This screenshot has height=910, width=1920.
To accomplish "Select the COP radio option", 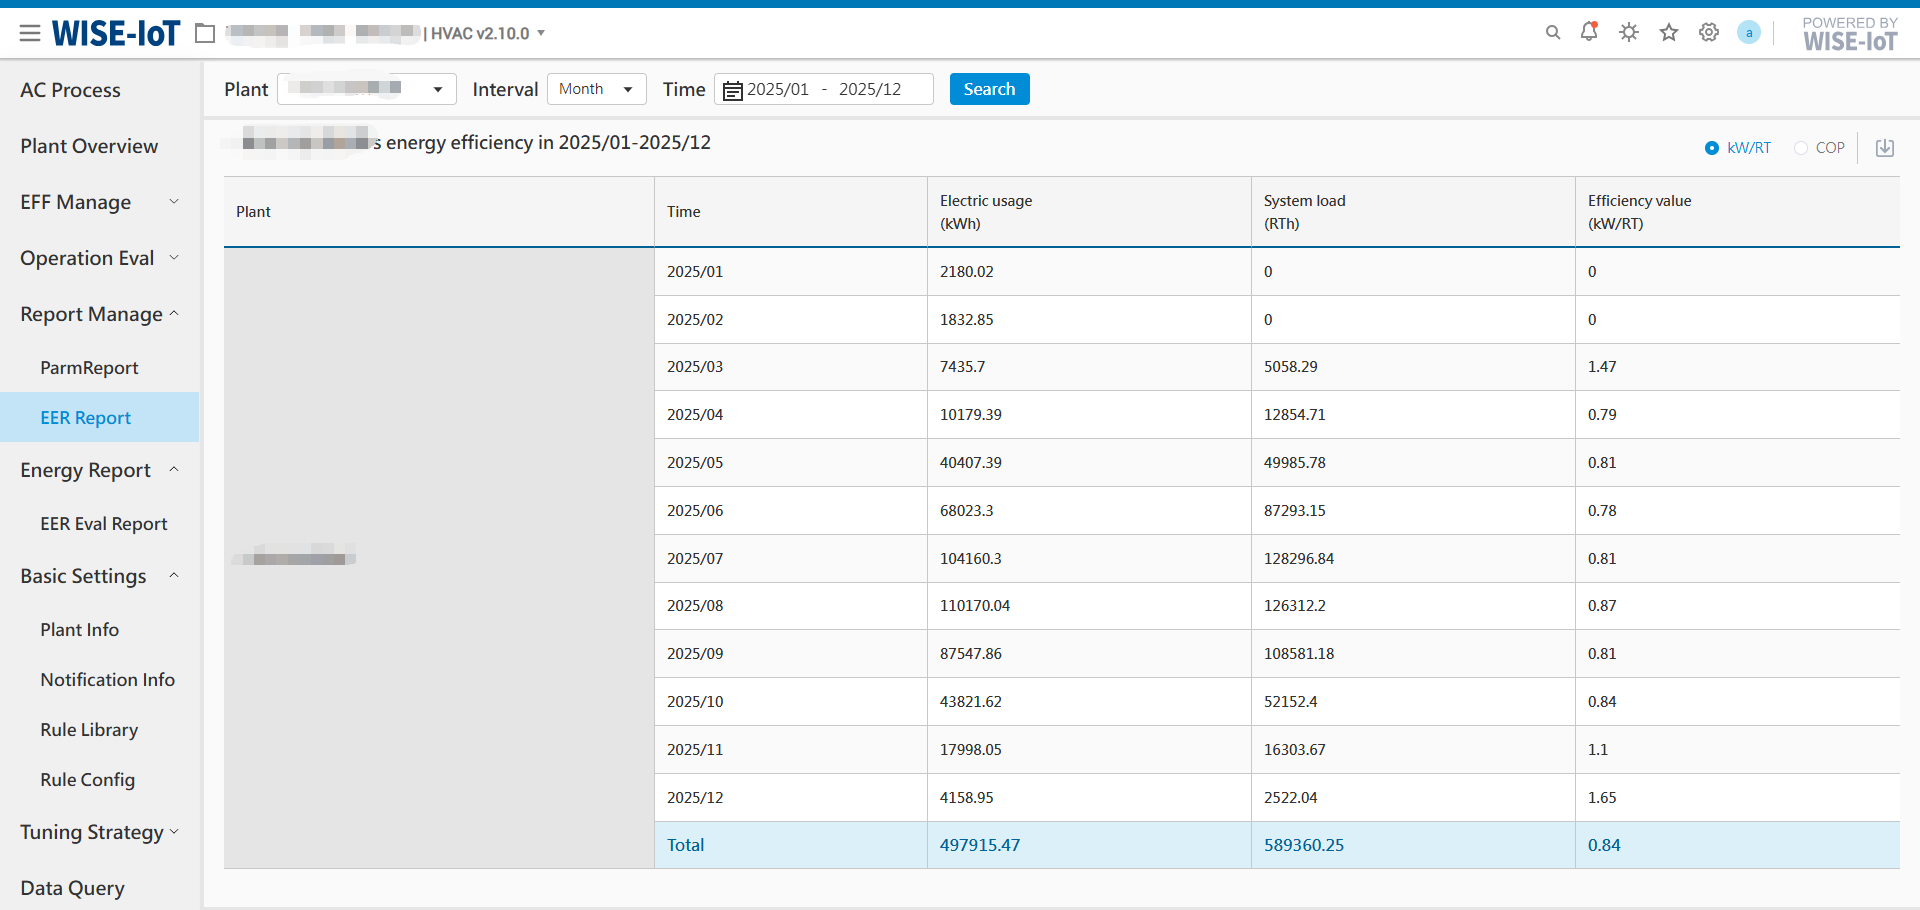I will pos(1801,148).
